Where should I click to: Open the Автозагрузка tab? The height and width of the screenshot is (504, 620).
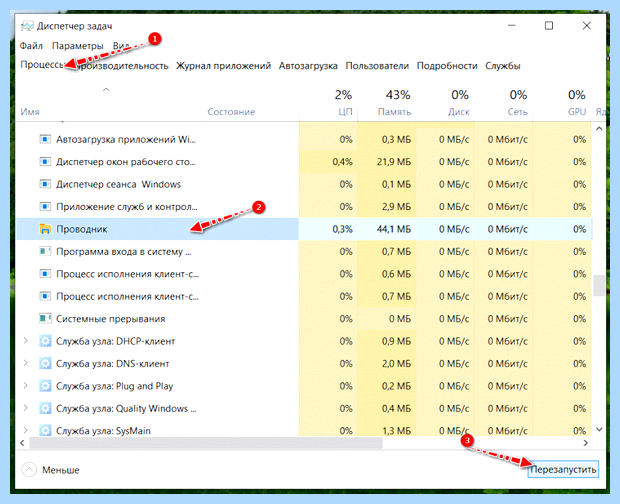point(308,66)
